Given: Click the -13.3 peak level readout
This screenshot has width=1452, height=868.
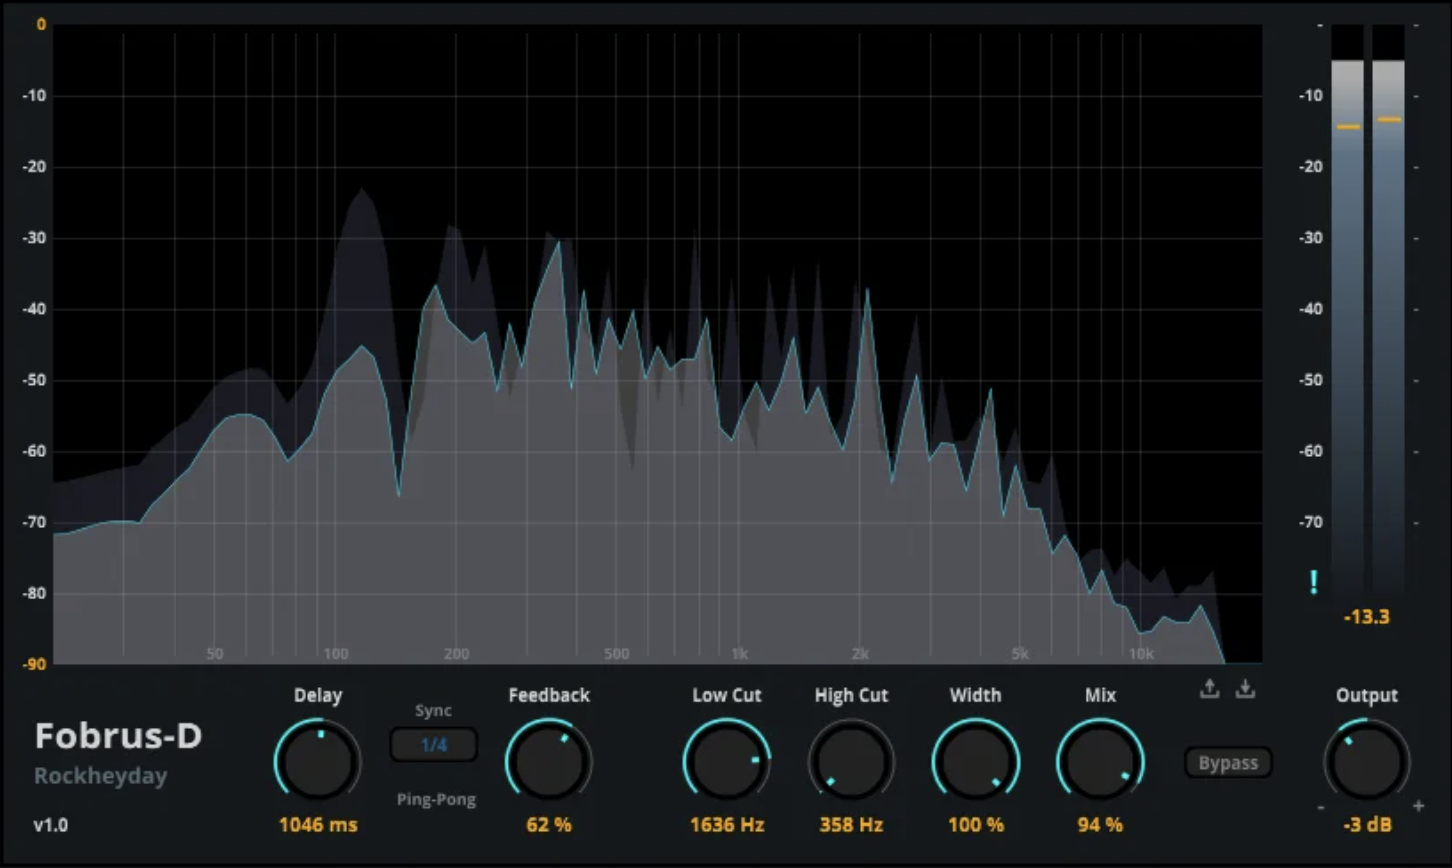Looking at the screenshot, I should (x=1367, y=617).
